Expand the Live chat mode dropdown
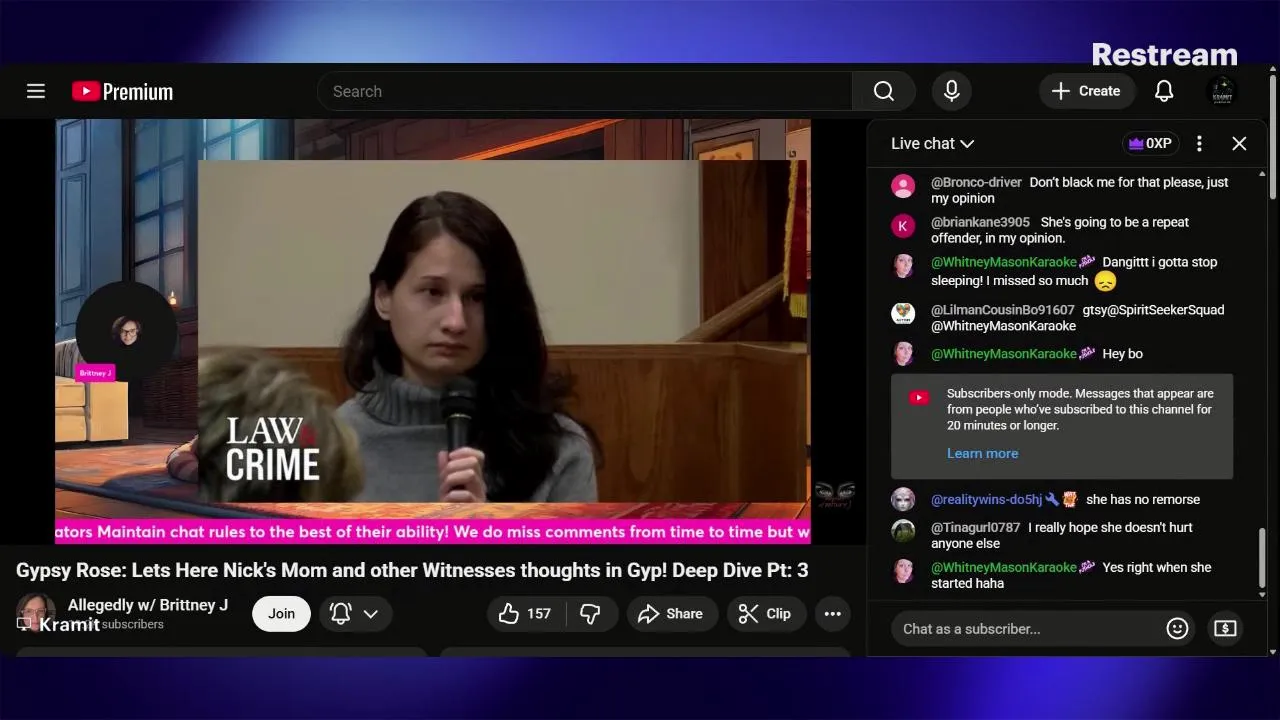This screenshot has height=720, width=1280. 932,143
